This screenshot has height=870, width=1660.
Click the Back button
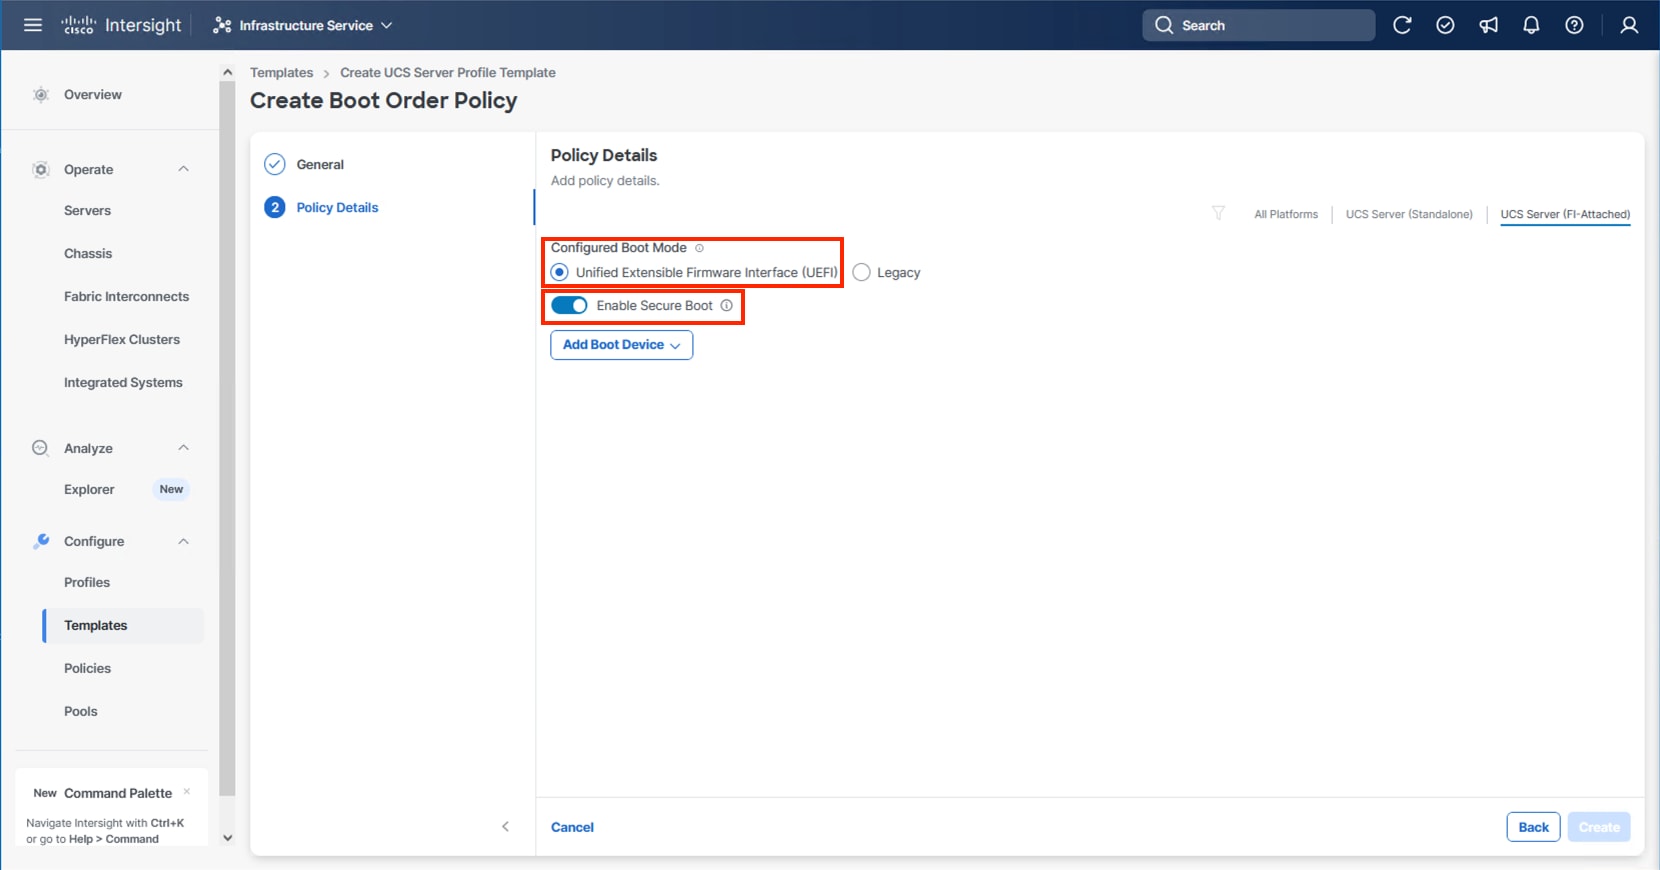(x=1532, y=827)
